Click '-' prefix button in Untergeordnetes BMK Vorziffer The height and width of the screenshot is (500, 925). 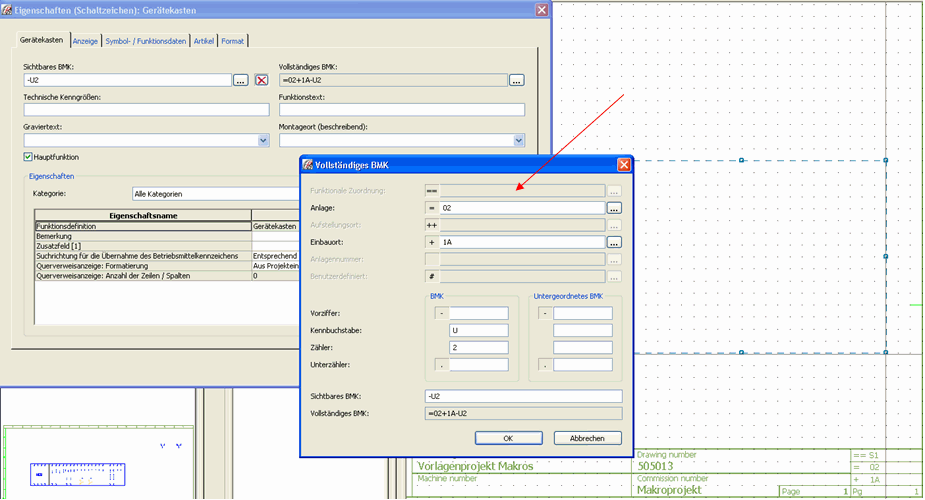[x=545, y=313]
